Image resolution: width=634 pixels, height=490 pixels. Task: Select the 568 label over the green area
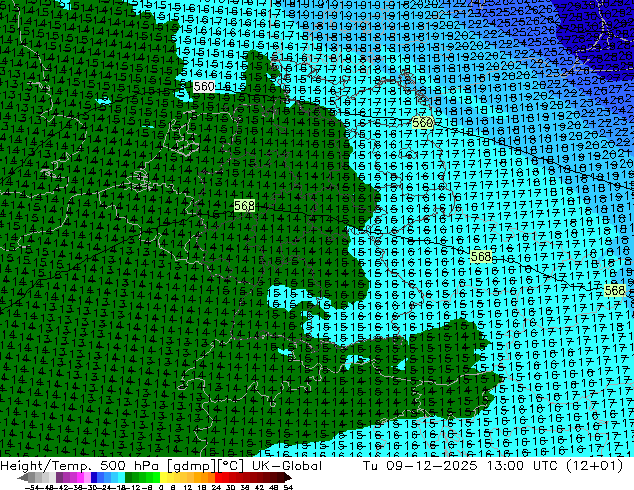245,205
